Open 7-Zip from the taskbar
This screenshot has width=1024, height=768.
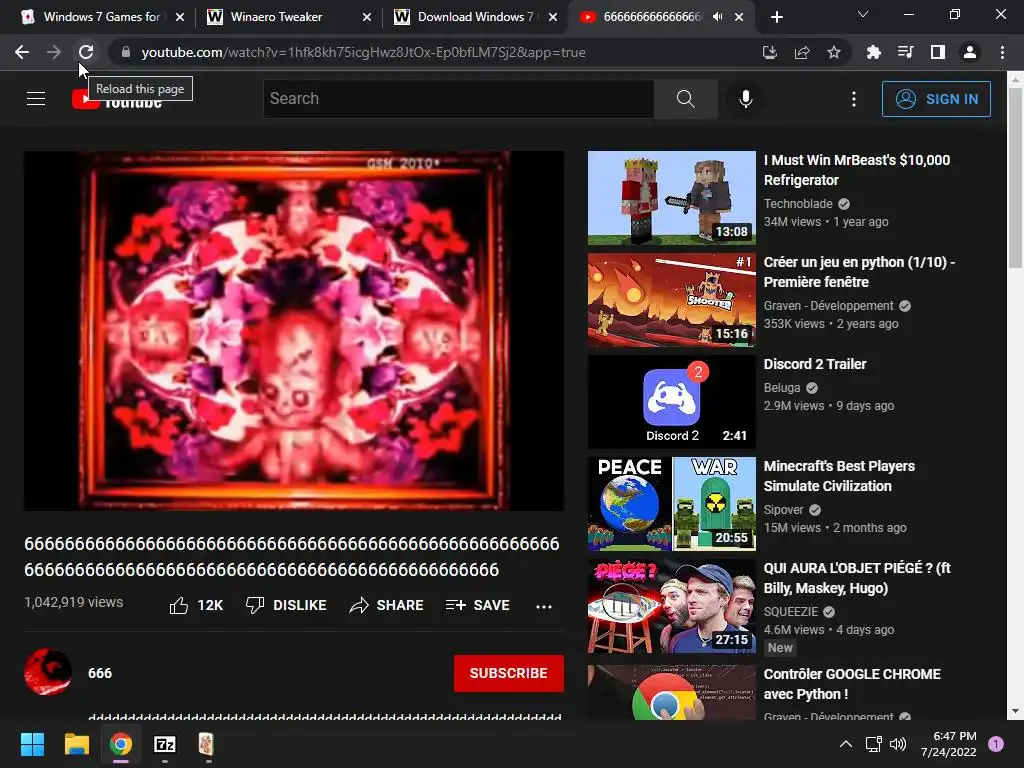[165, 744]
